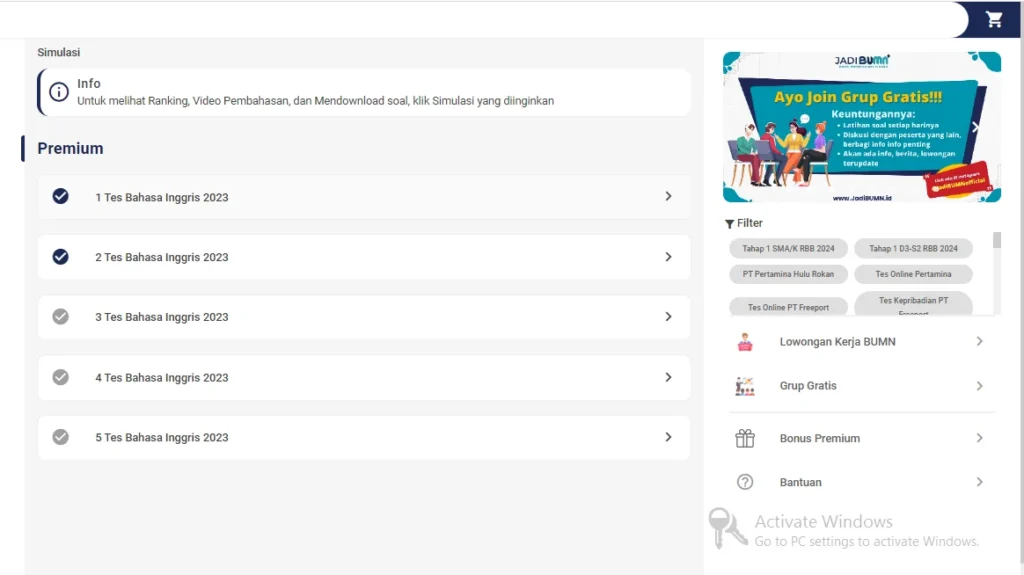This screenshot has height=575, width=1024.
Task: Open Grup Gratis chevron arrow
Action: [x=980, y=386]
